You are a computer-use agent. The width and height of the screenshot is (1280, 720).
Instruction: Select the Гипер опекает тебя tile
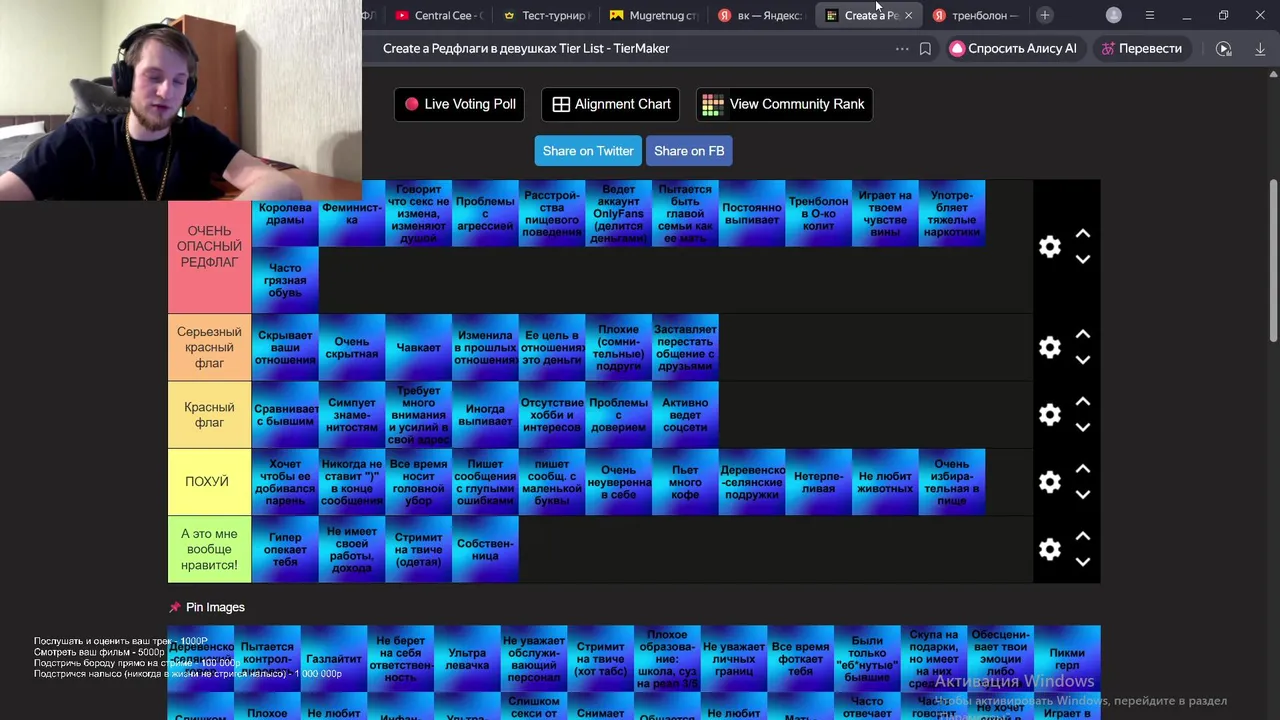click(285, 549)
